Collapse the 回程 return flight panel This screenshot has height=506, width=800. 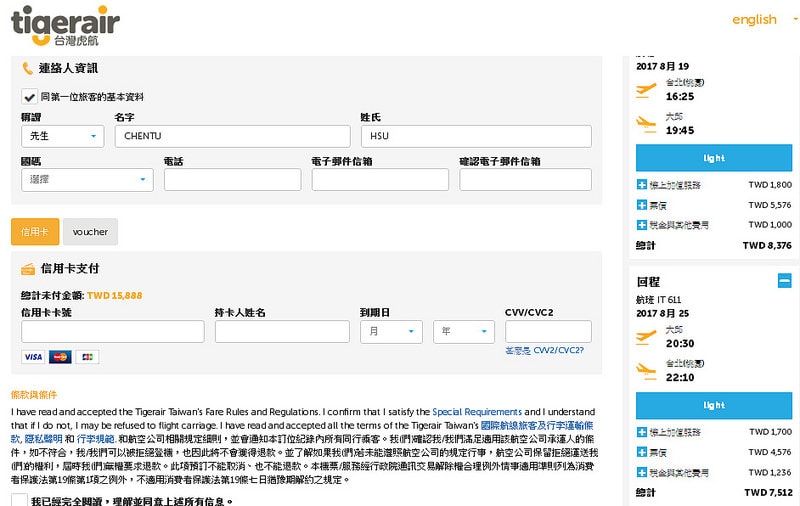click(x=783, y=282)
